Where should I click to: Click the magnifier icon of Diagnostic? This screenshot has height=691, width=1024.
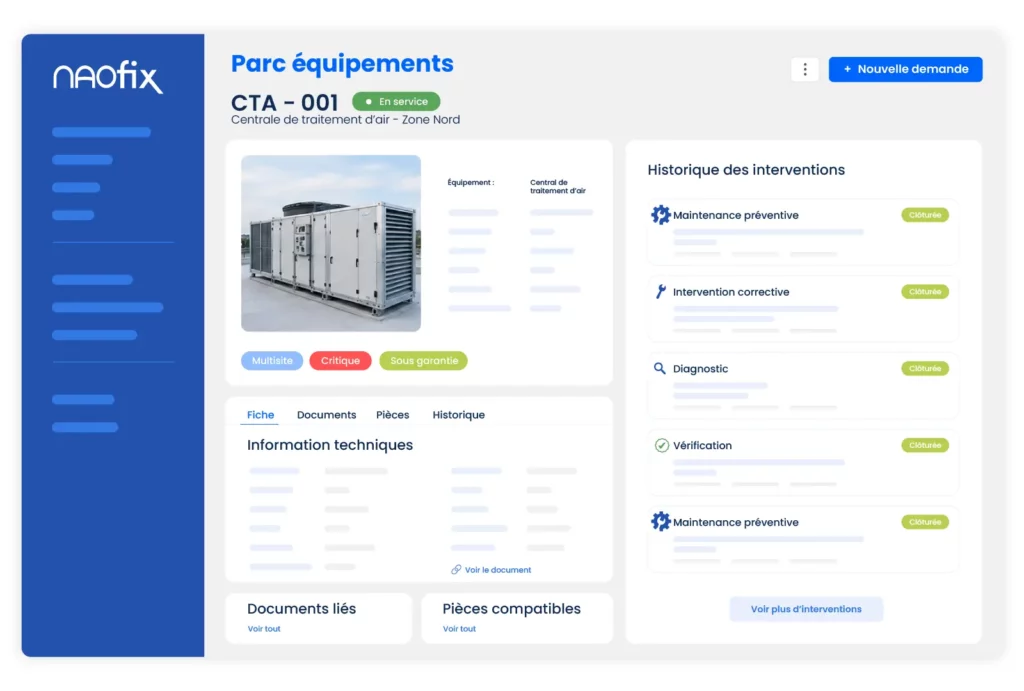[660, 368]
